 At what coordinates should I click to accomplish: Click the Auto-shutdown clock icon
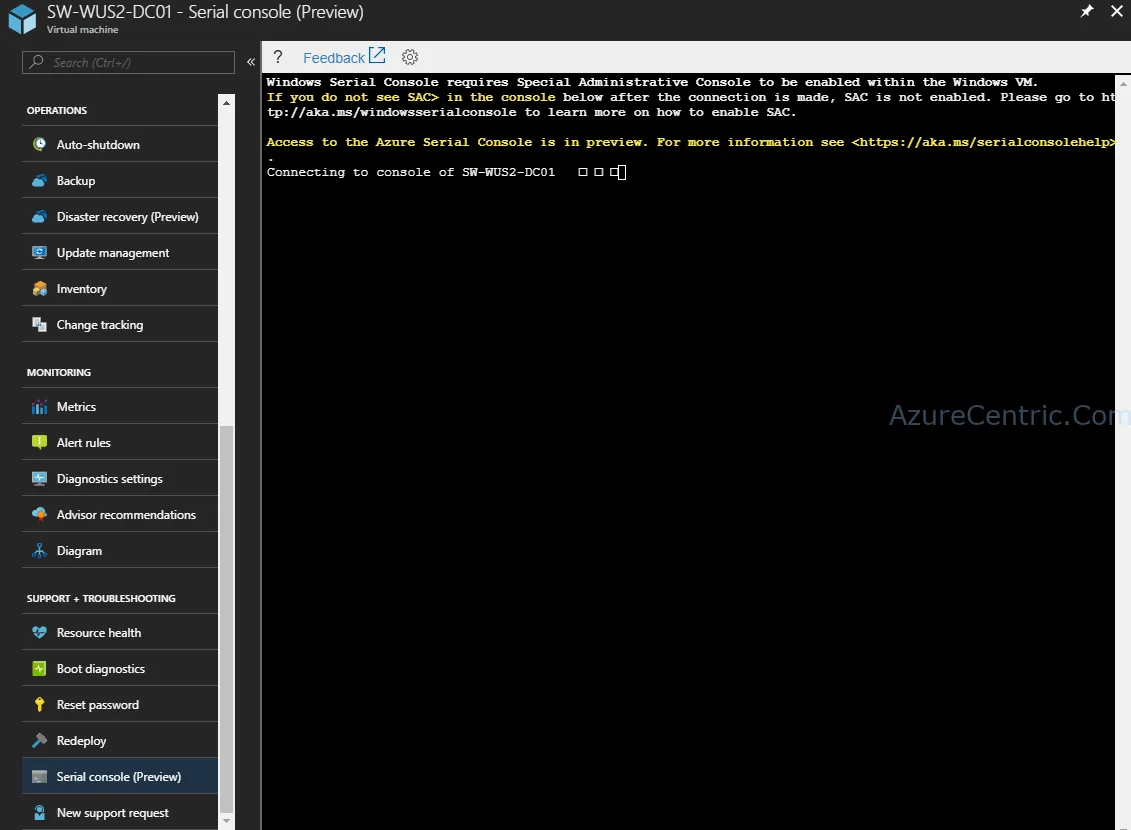(x=40, y=144)
